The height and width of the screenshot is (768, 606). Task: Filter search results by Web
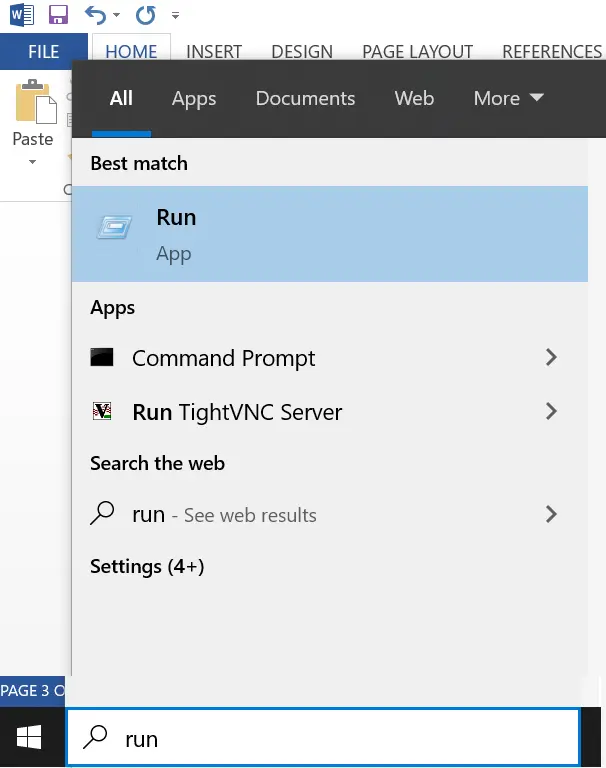click(x=414, y=98)
